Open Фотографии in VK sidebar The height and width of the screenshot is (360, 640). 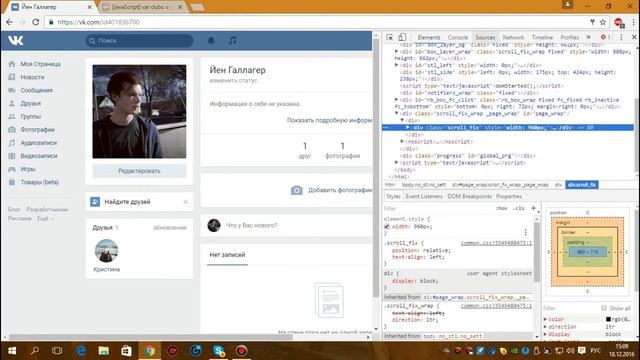38,129
